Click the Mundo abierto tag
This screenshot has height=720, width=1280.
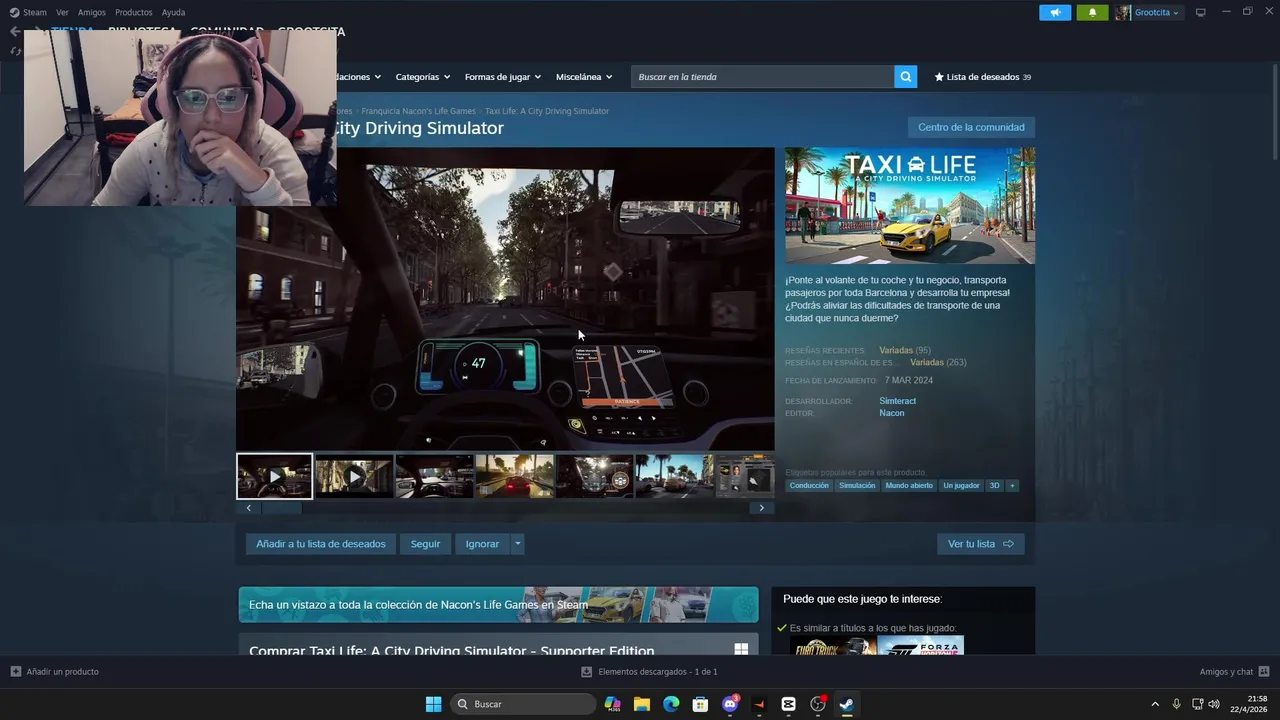tap(909, 486)
